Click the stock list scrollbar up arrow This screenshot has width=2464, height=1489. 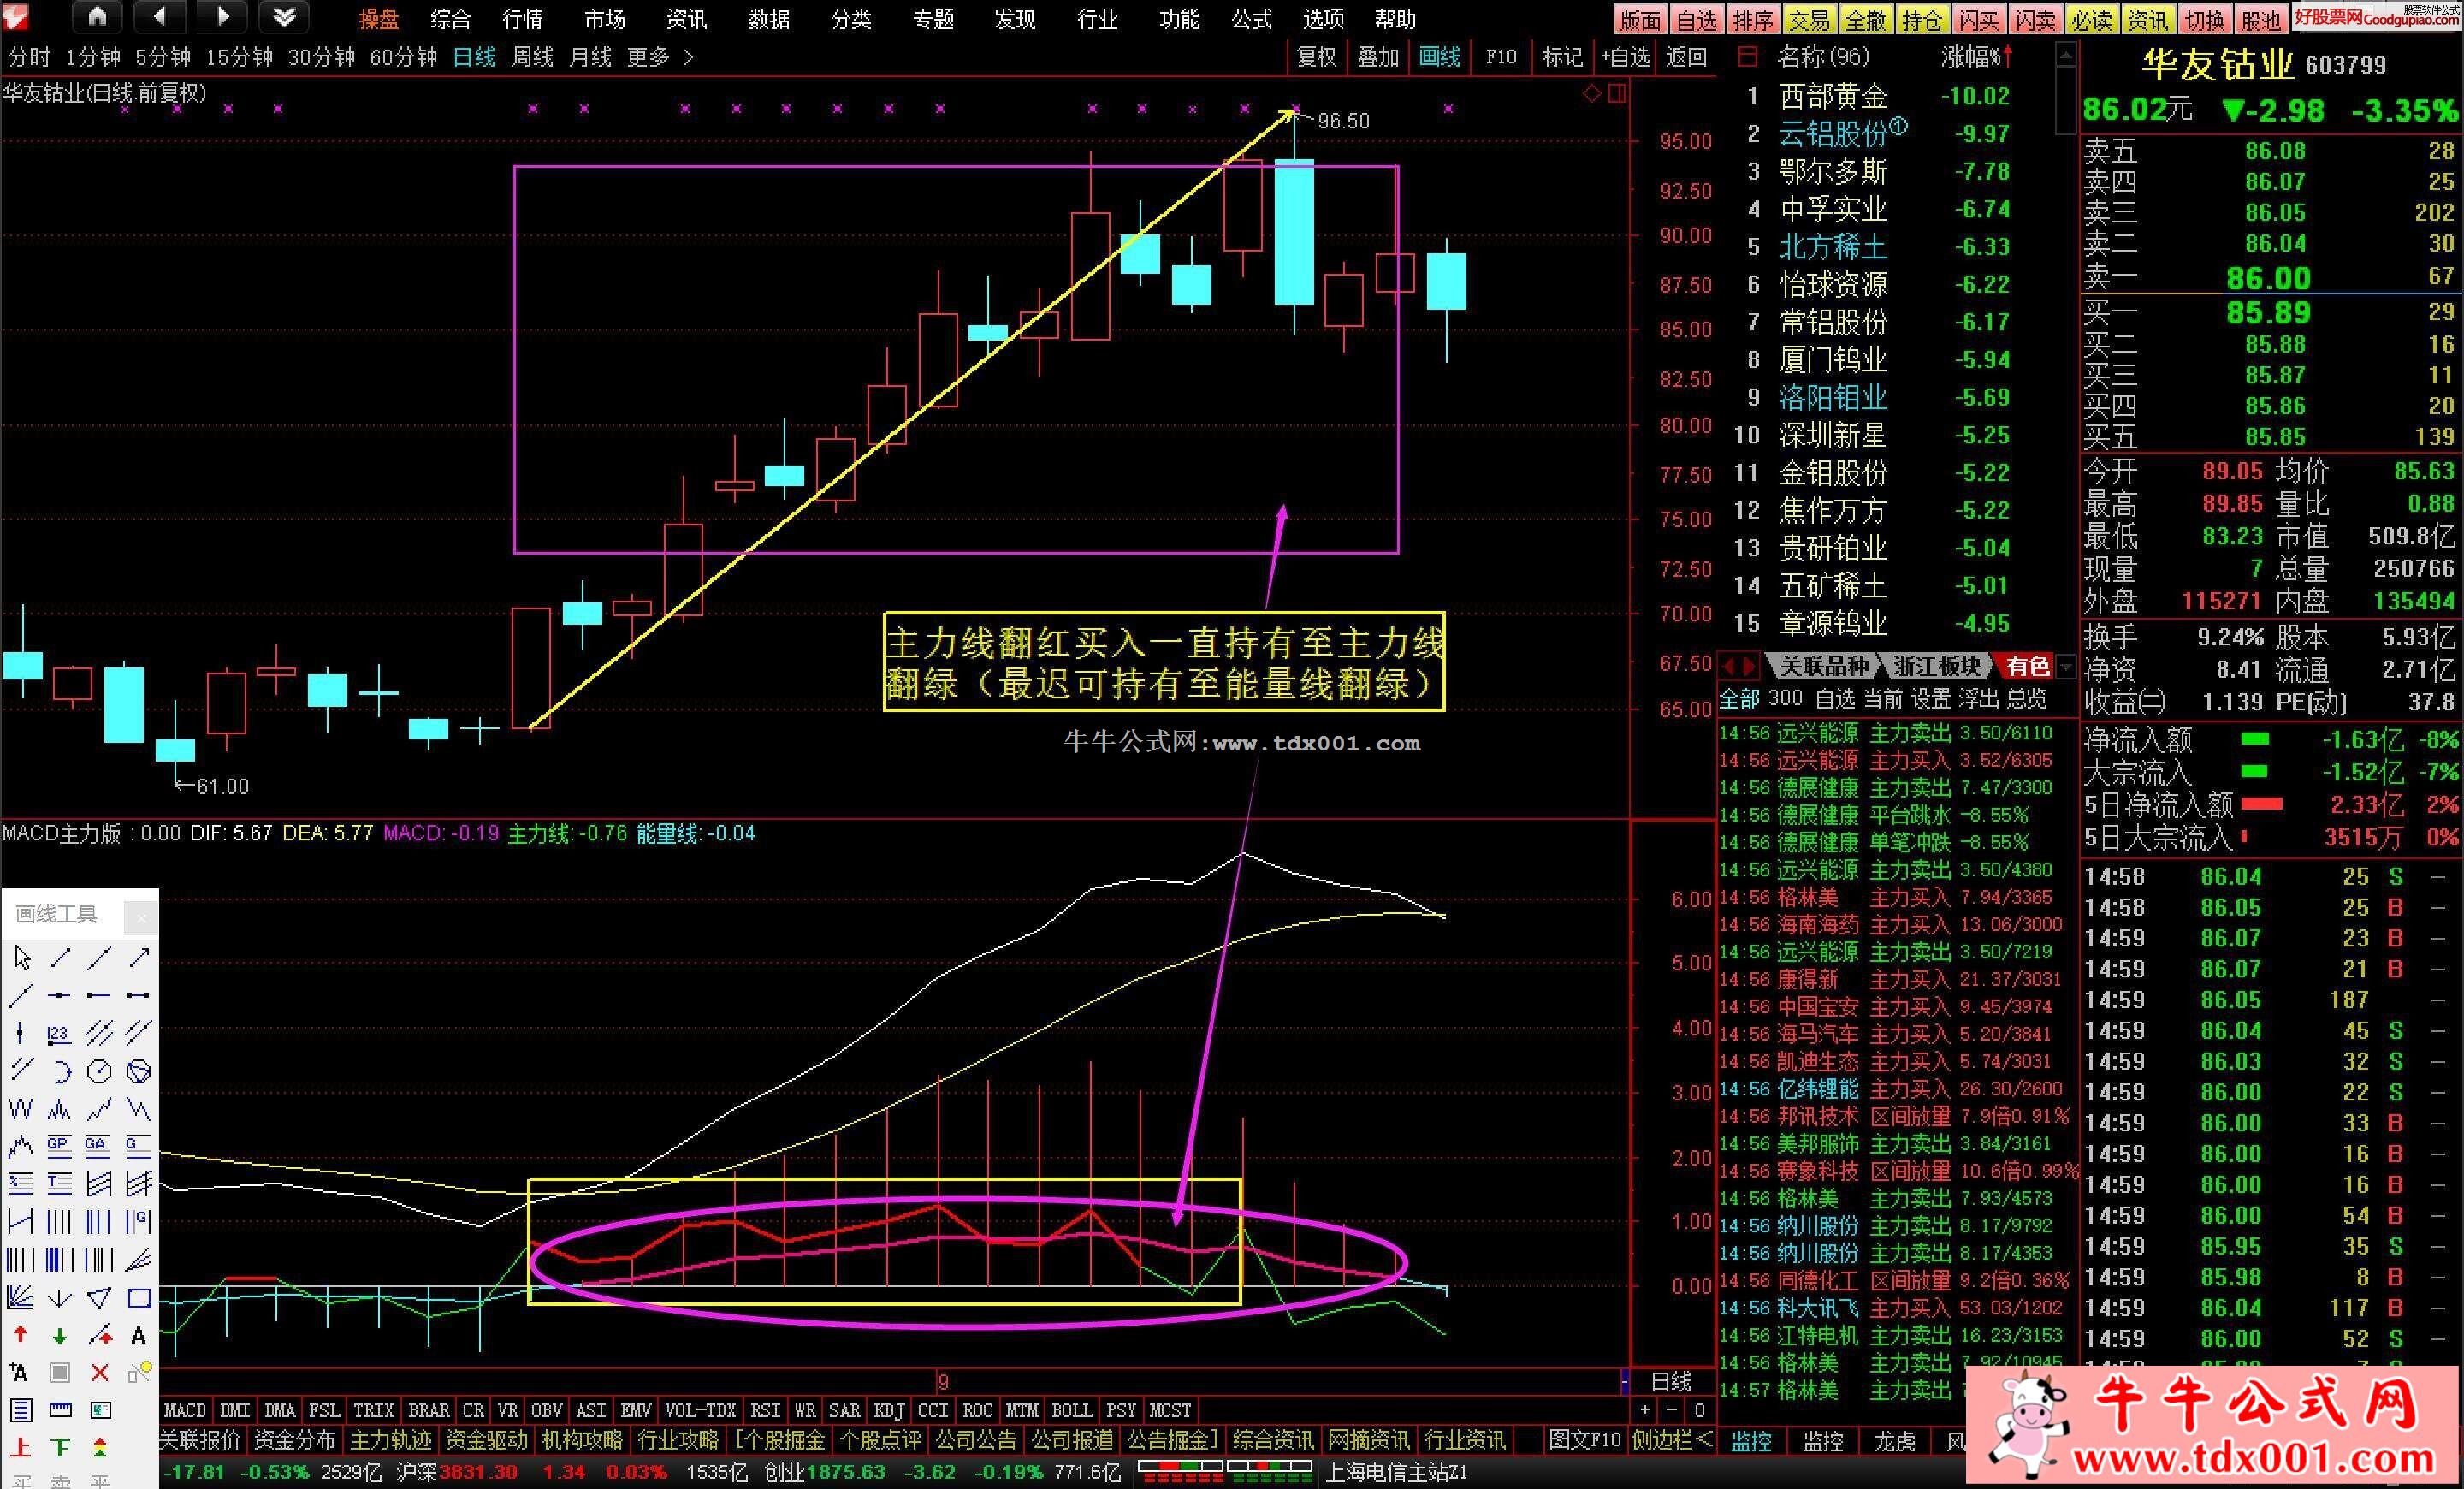pos(2066,55)
